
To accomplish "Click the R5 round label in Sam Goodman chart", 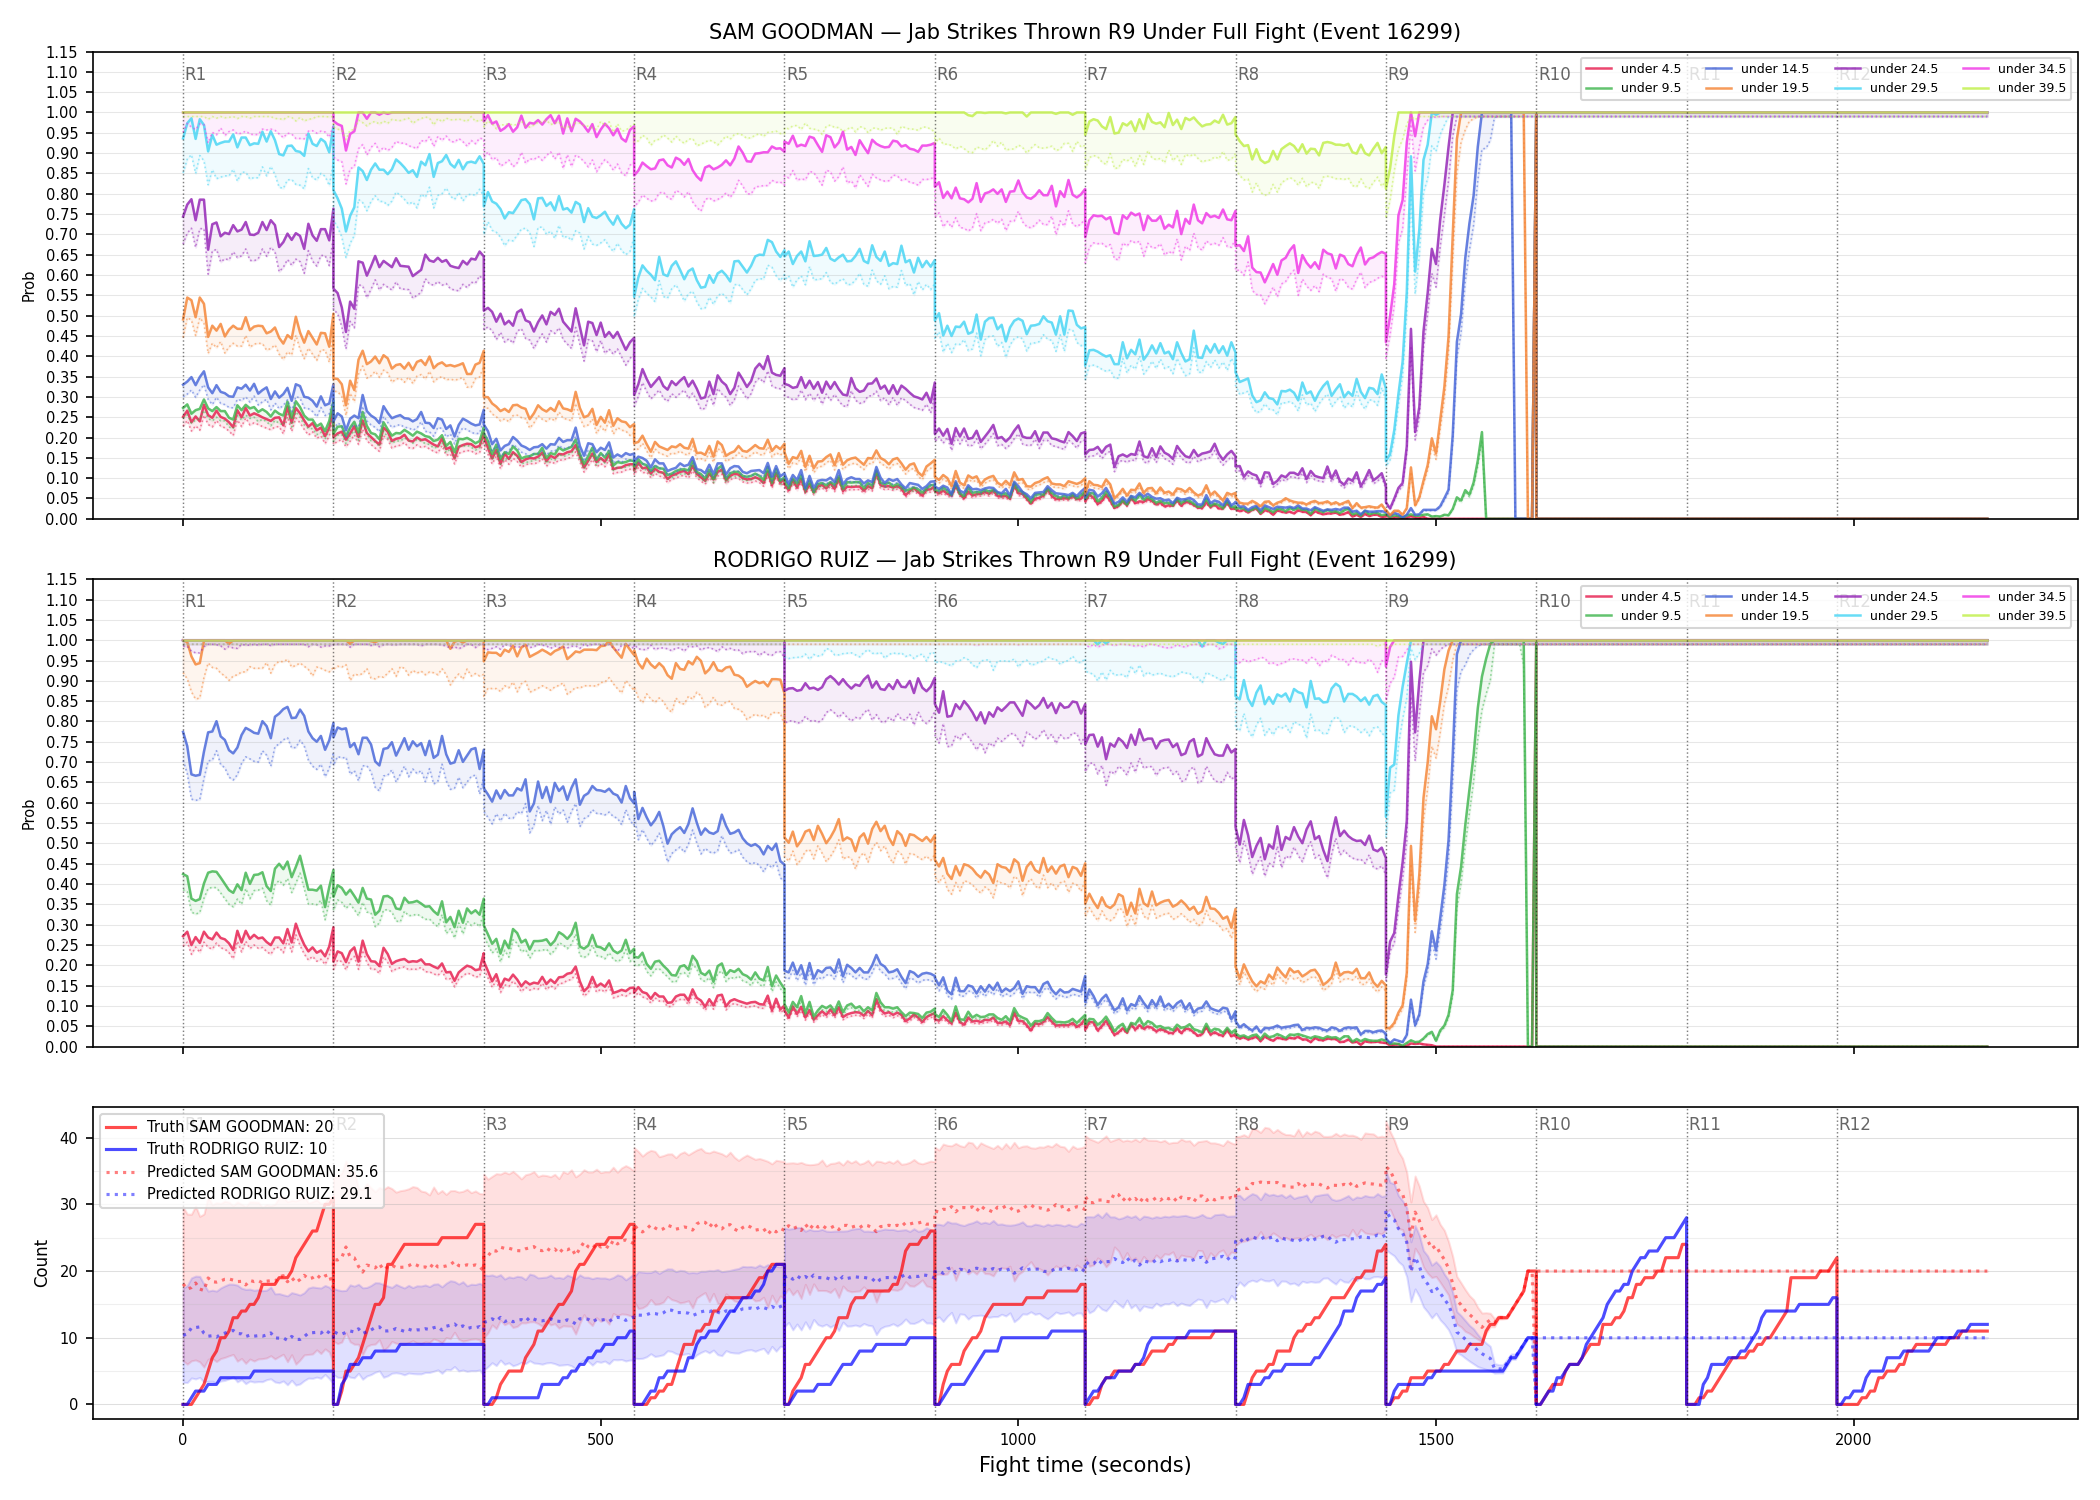I will [x=797, y=74].
